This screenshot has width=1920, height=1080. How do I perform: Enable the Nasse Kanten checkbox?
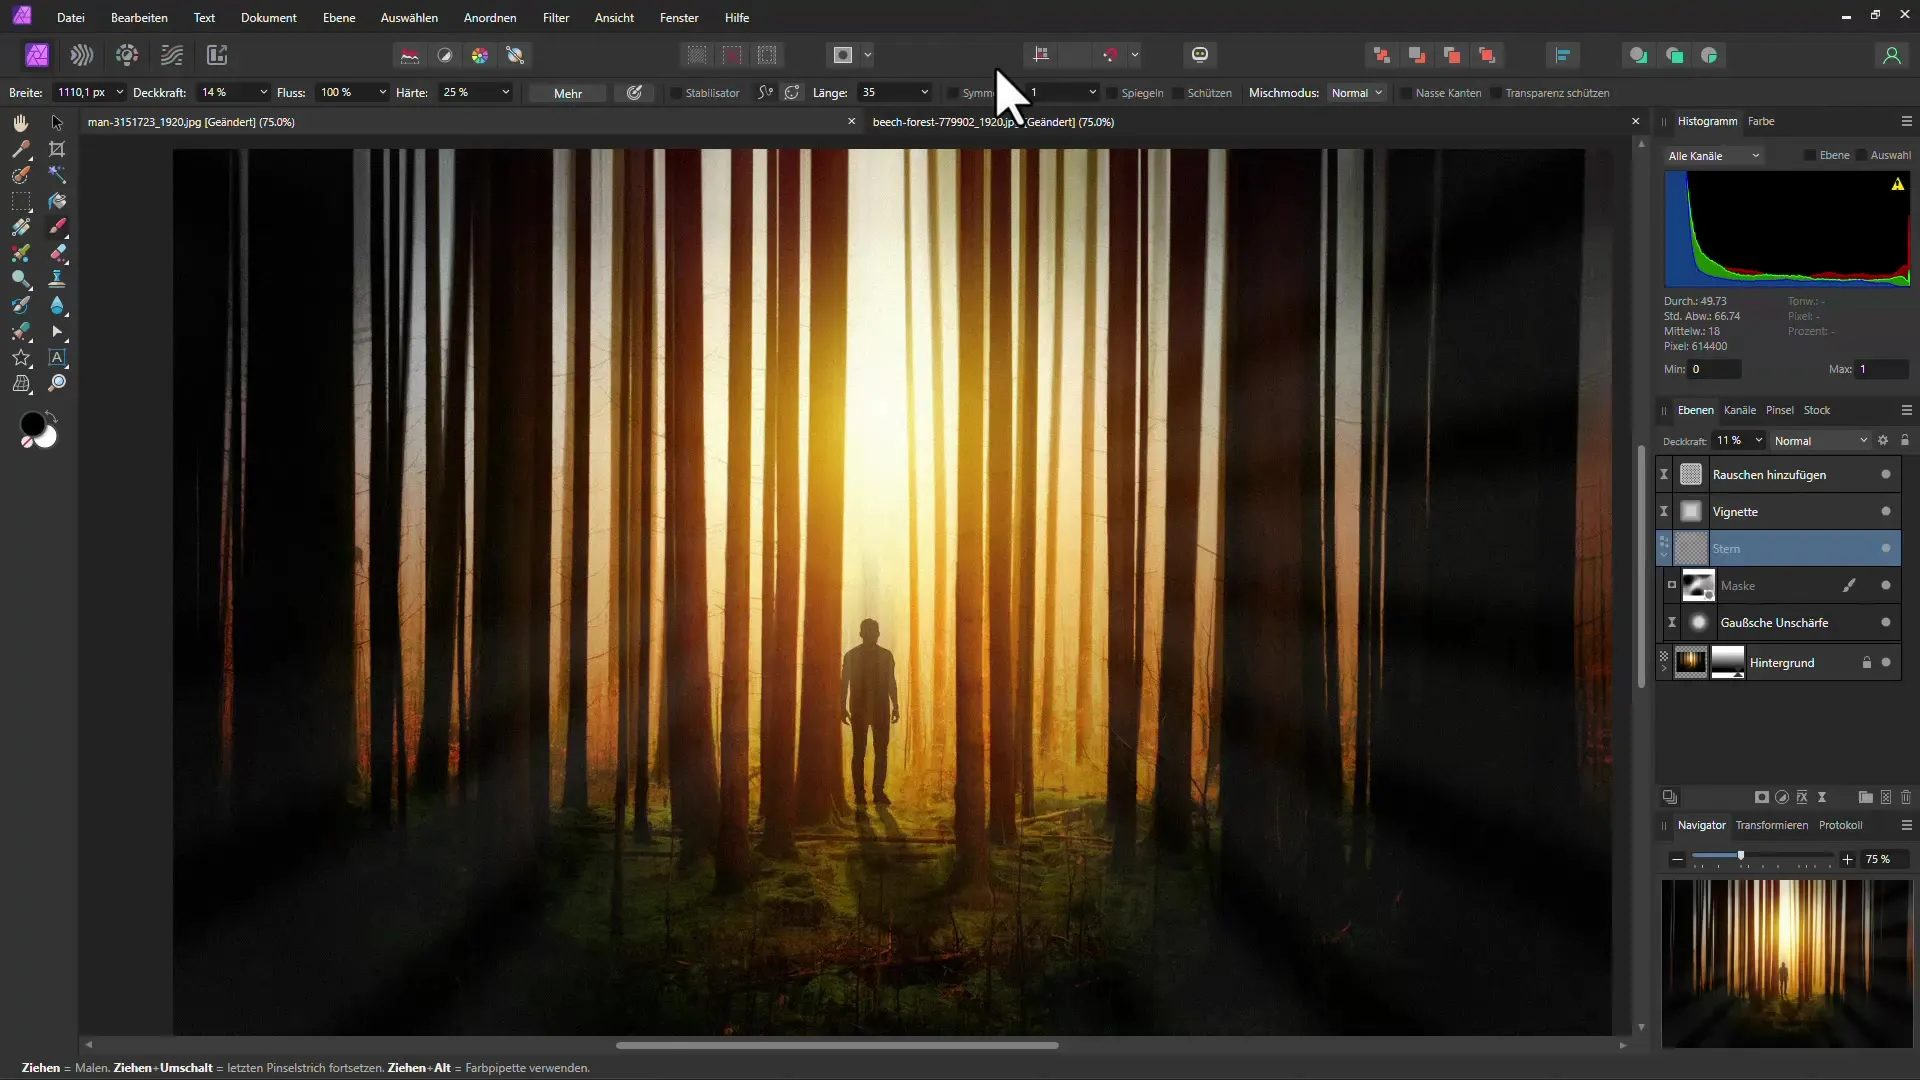click(1406, 93)
